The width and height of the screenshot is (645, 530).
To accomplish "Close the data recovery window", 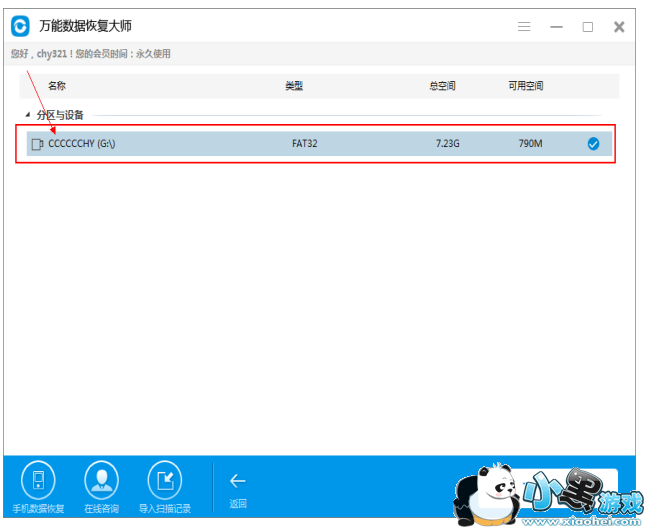I will [619, 27].
